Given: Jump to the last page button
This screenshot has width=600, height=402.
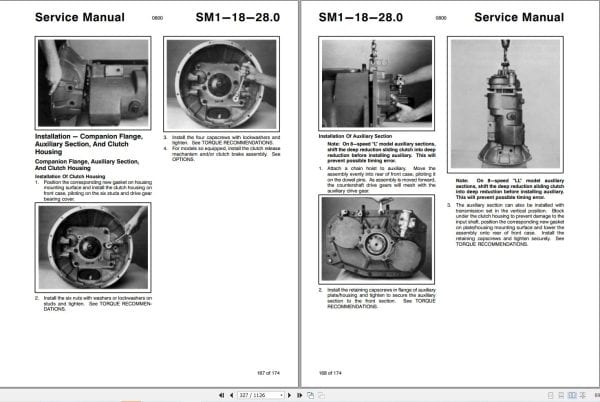Looking at the screenshot, I should [300, 395].
